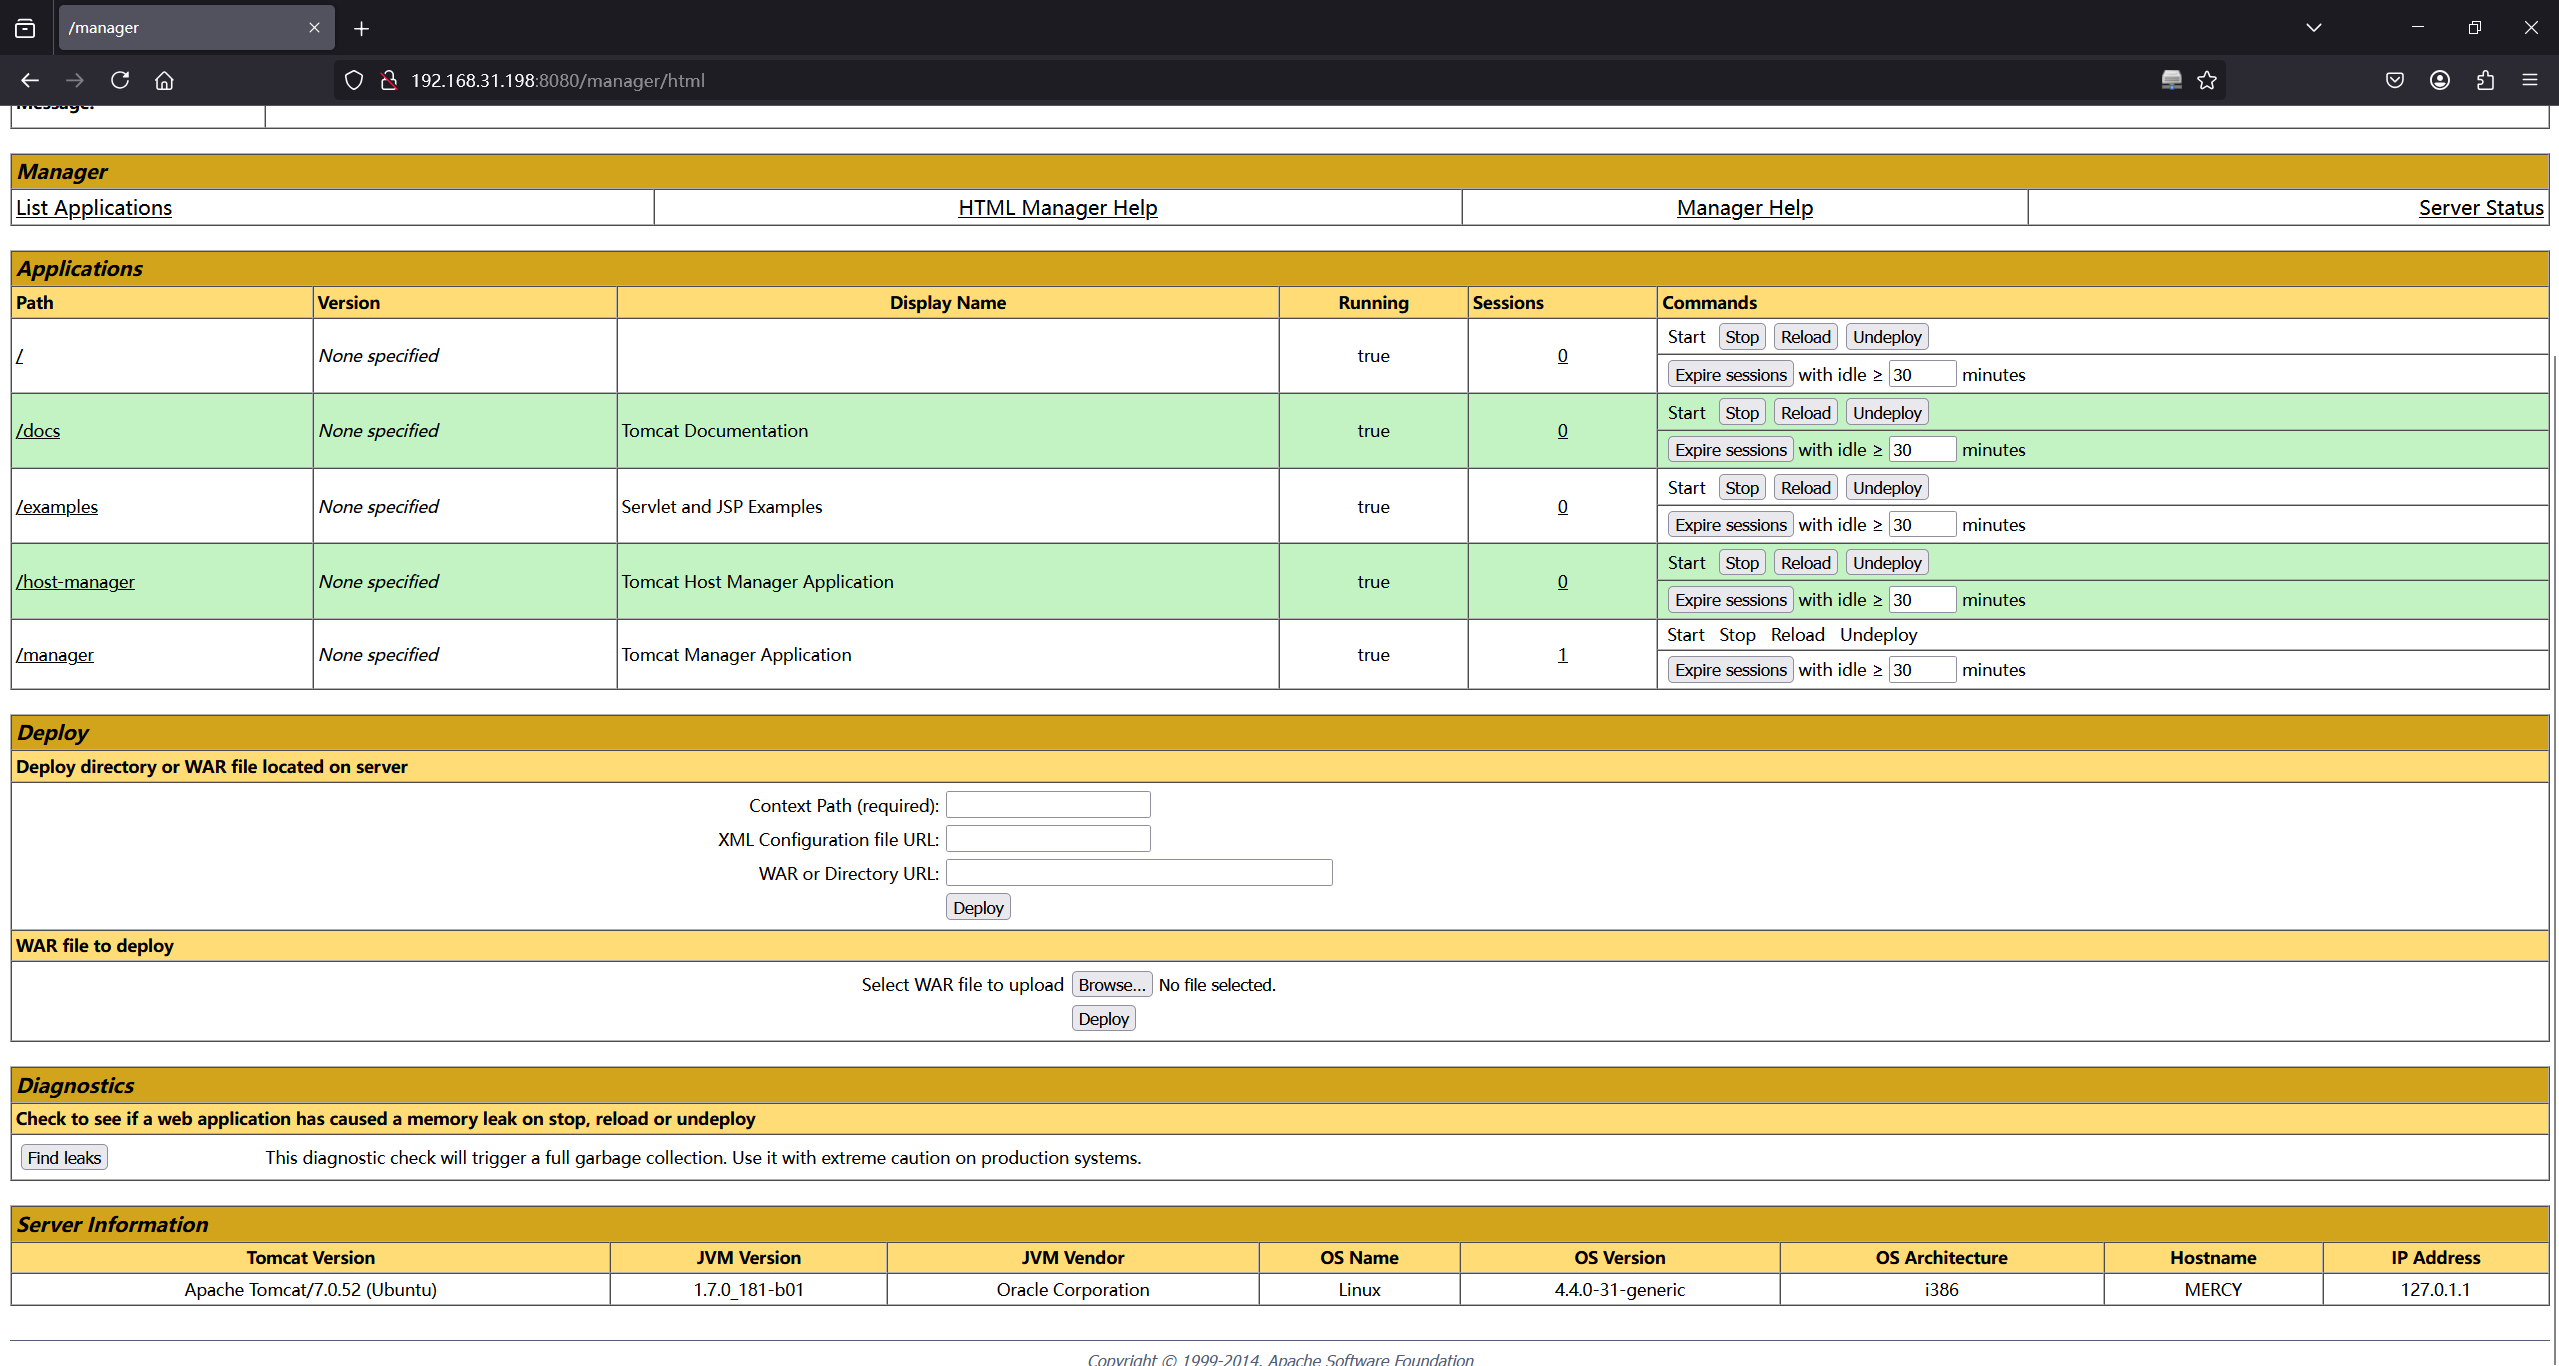
Task: Reload the /examples application
Action: point(1805,488)
